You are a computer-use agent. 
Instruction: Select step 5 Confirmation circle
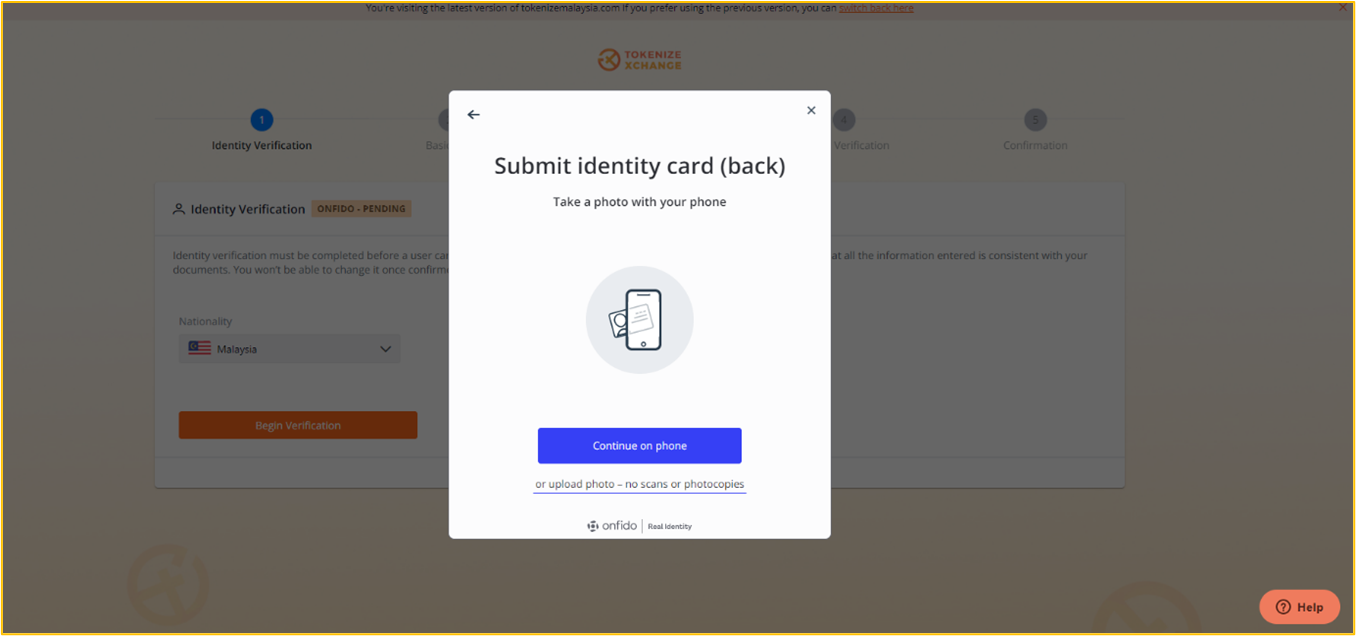[1036, 120]
